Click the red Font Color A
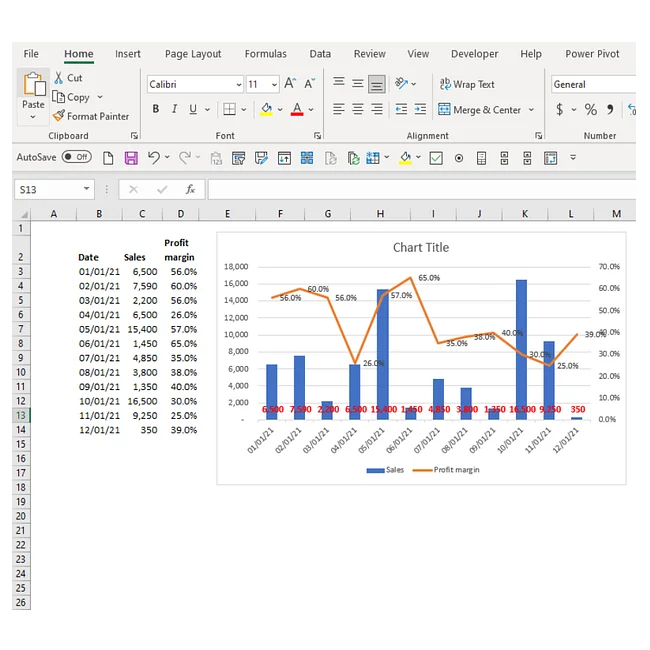This screenshot has height=650, width=650. point(297,109)
